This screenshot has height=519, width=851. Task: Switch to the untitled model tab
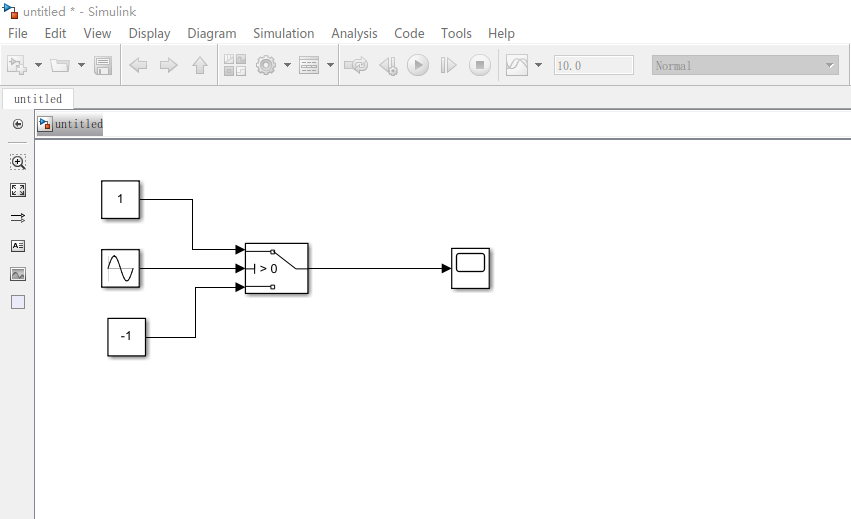point(38,99)
